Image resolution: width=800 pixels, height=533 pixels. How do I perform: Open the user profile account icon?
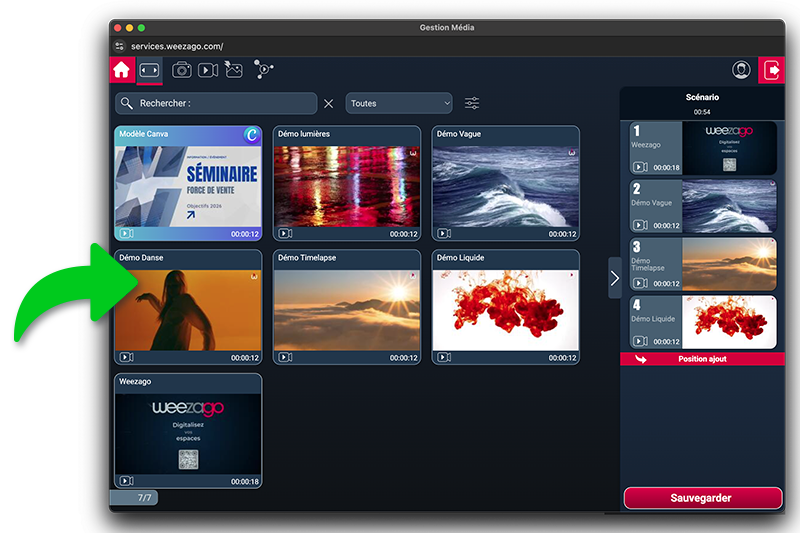[x=741, y=70]
